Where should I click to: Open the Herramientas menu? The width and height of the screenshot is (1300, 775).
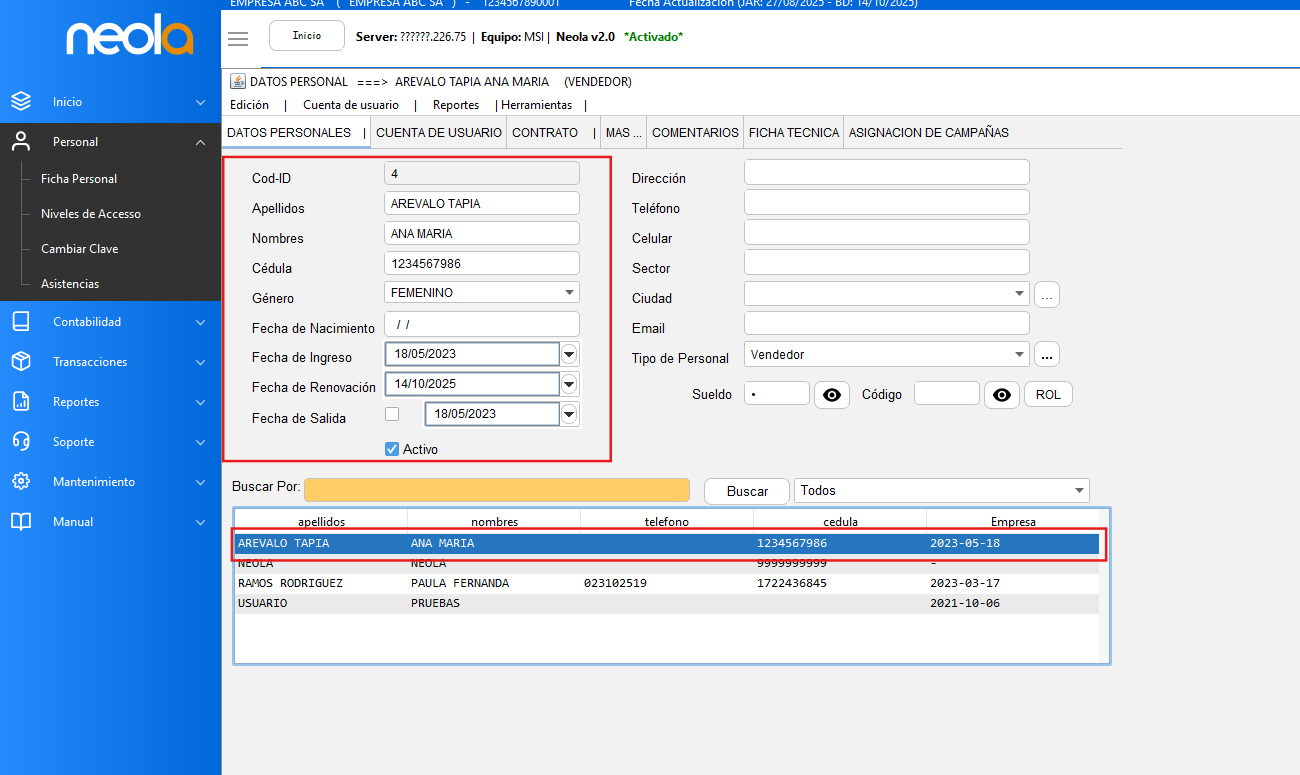pyautogui.click(x=537, y=105)
